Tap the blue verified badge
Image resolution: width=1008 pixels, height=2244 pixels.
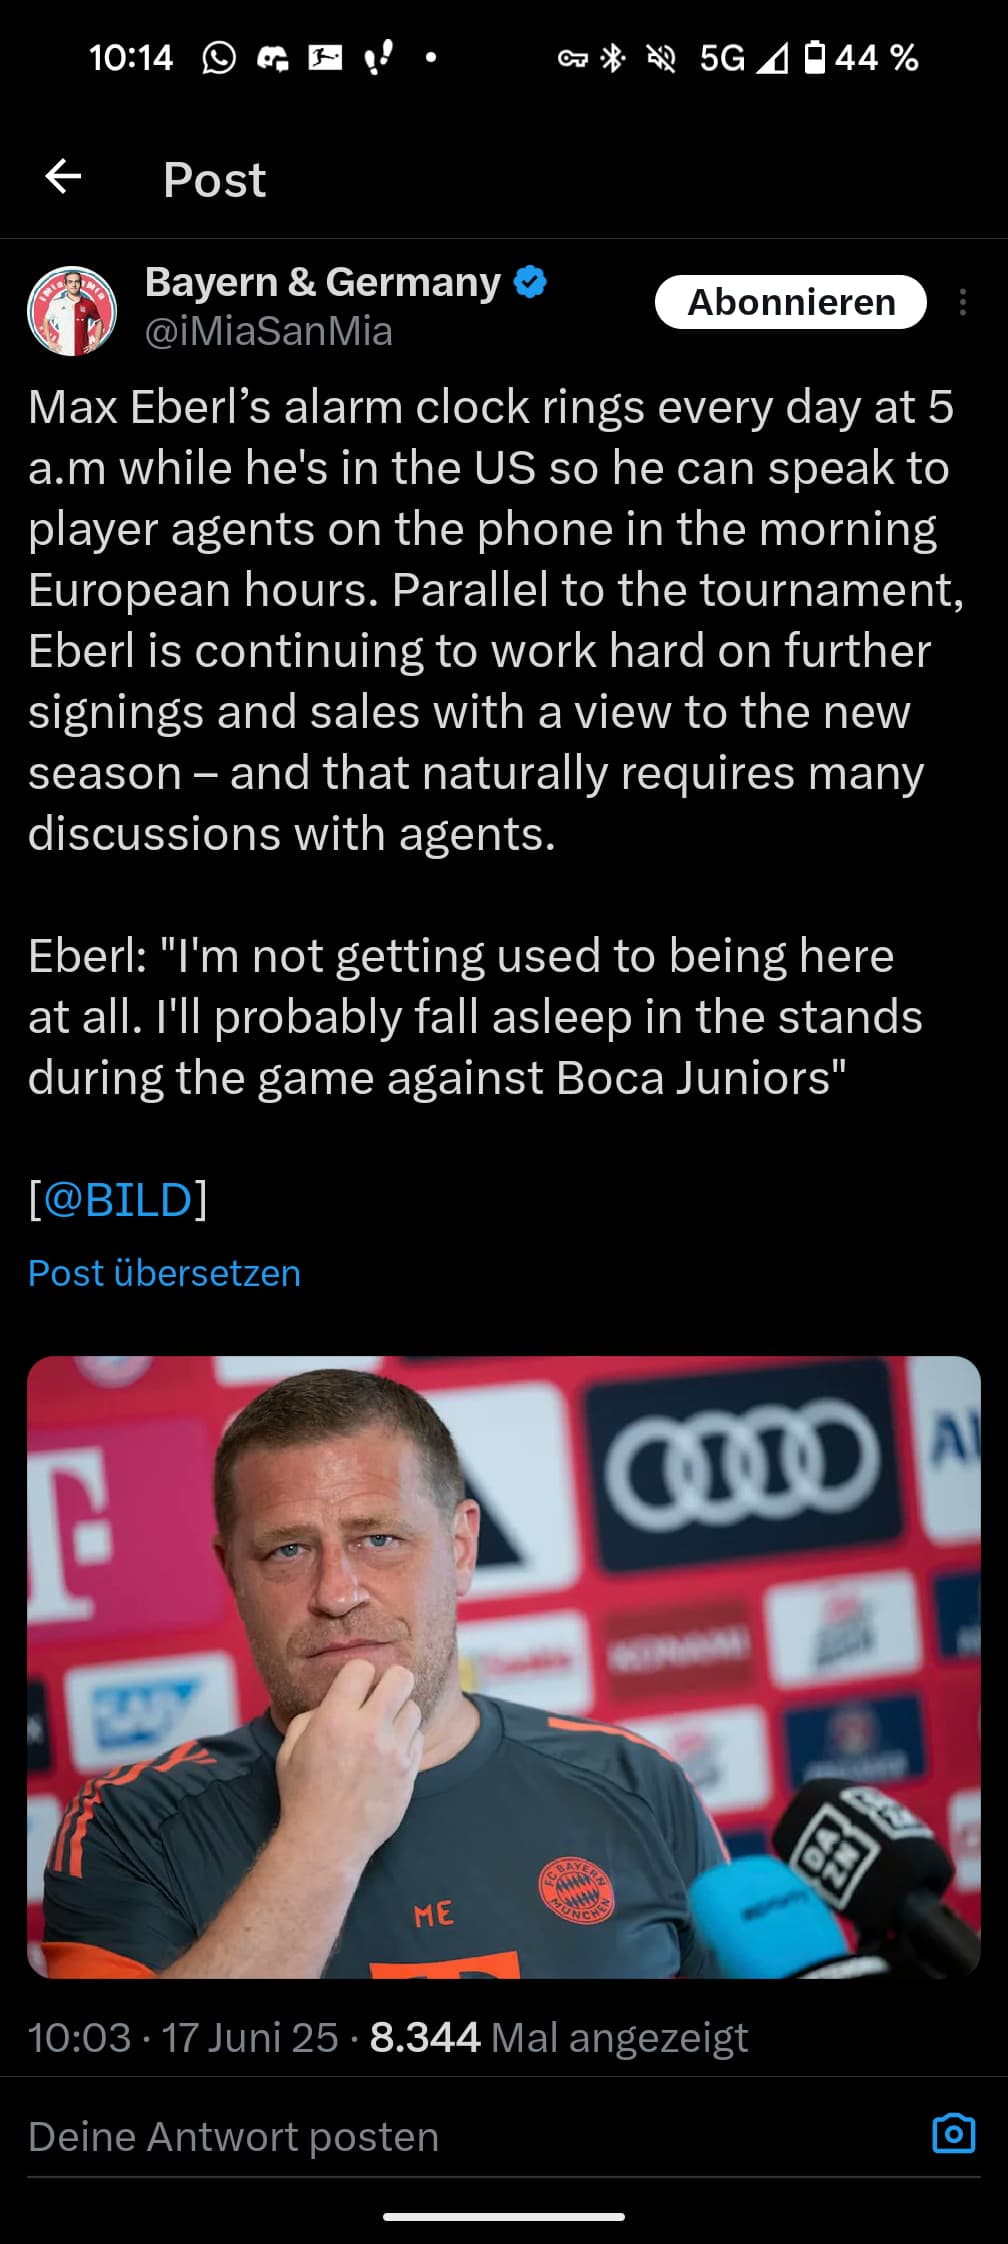(530, 282)
